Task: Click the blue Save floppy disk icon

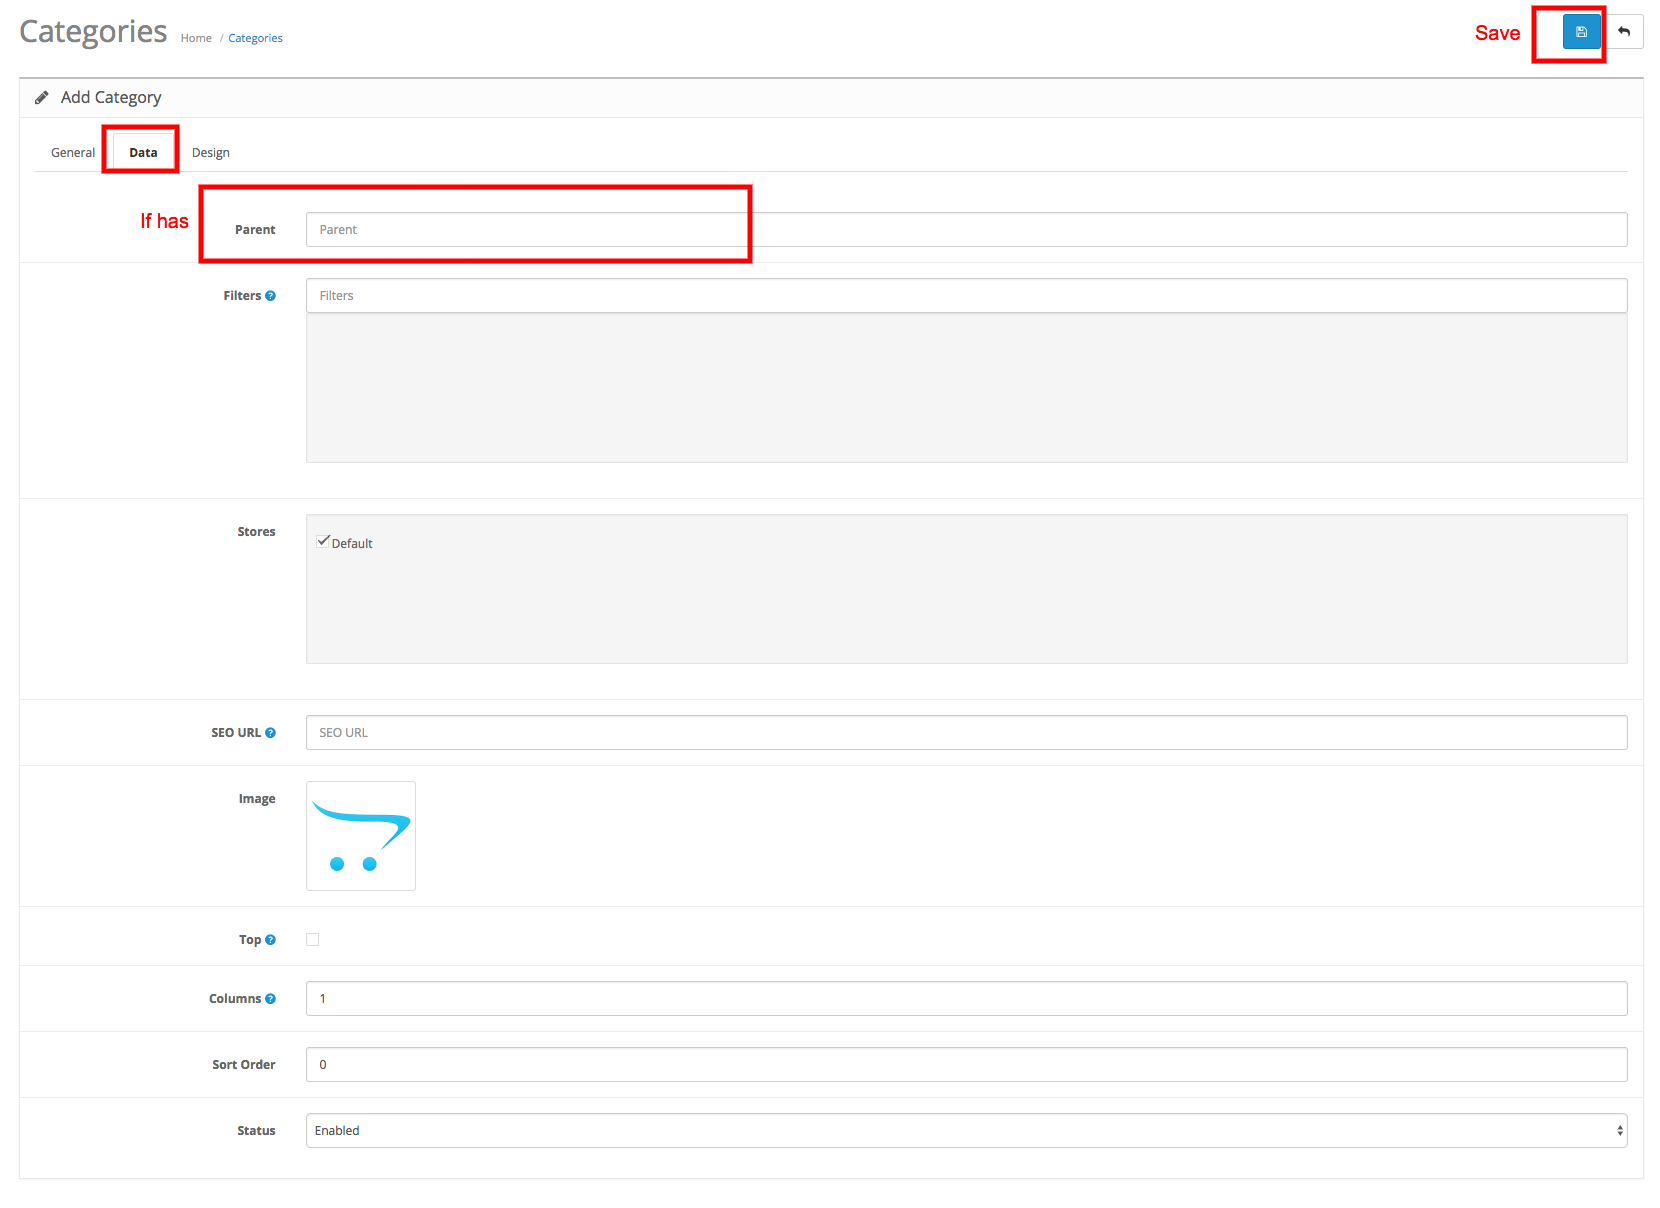Action: point(1581,32)
